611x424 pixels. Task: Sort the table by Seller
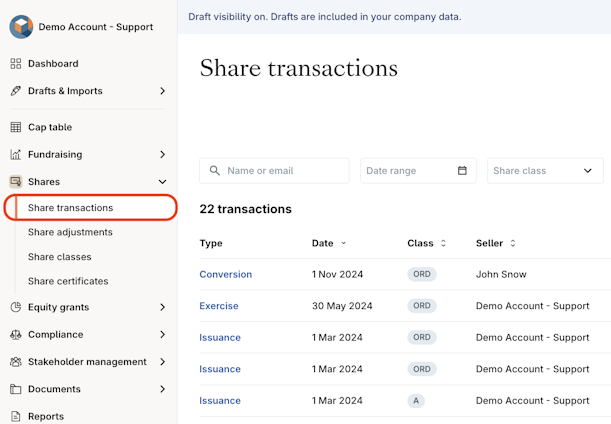tap(496, 243)
